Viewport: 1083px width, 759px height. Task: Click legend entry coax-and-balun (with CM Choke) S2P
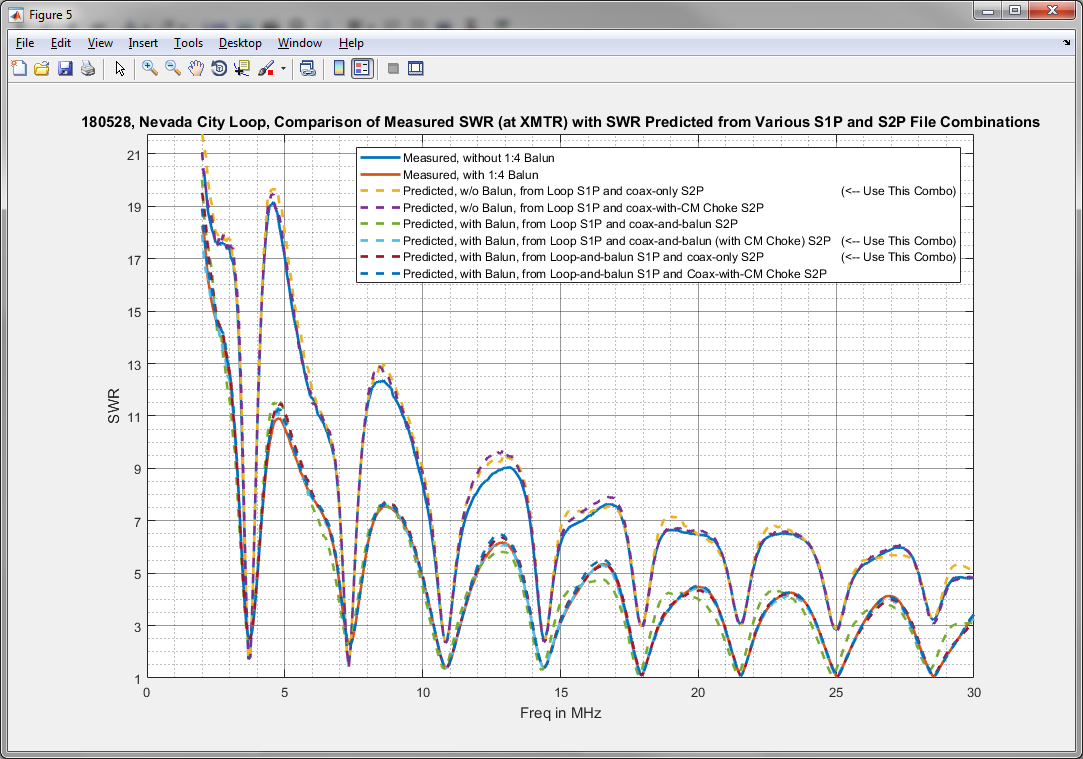coord(617,241)
